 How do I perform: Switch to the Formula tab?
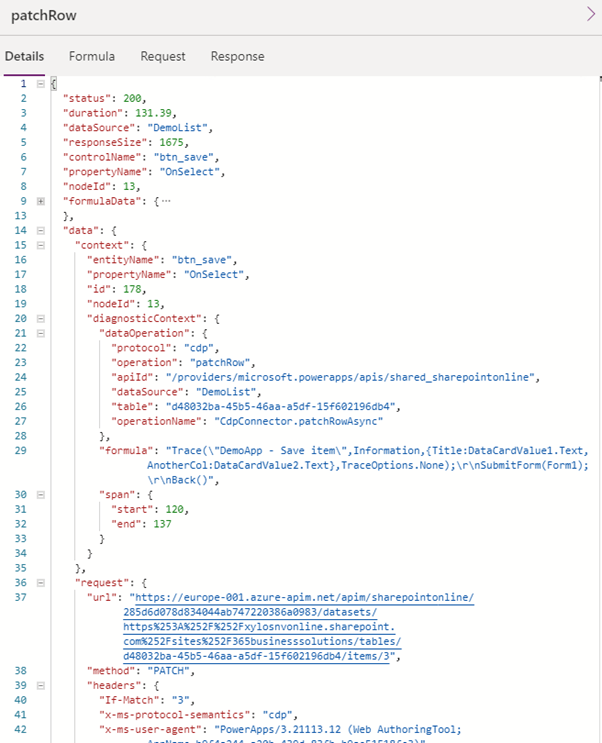tap(91, 56)
